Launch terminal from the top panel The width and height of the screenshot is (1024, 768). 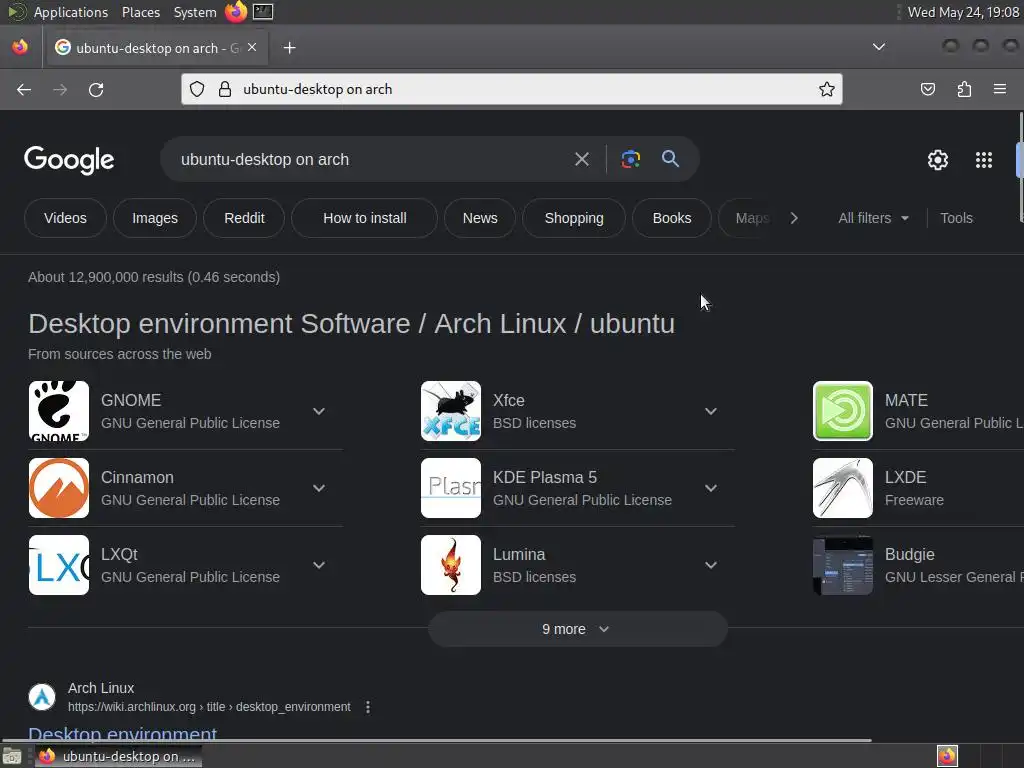pyautogui.click(x=263, y=12)
